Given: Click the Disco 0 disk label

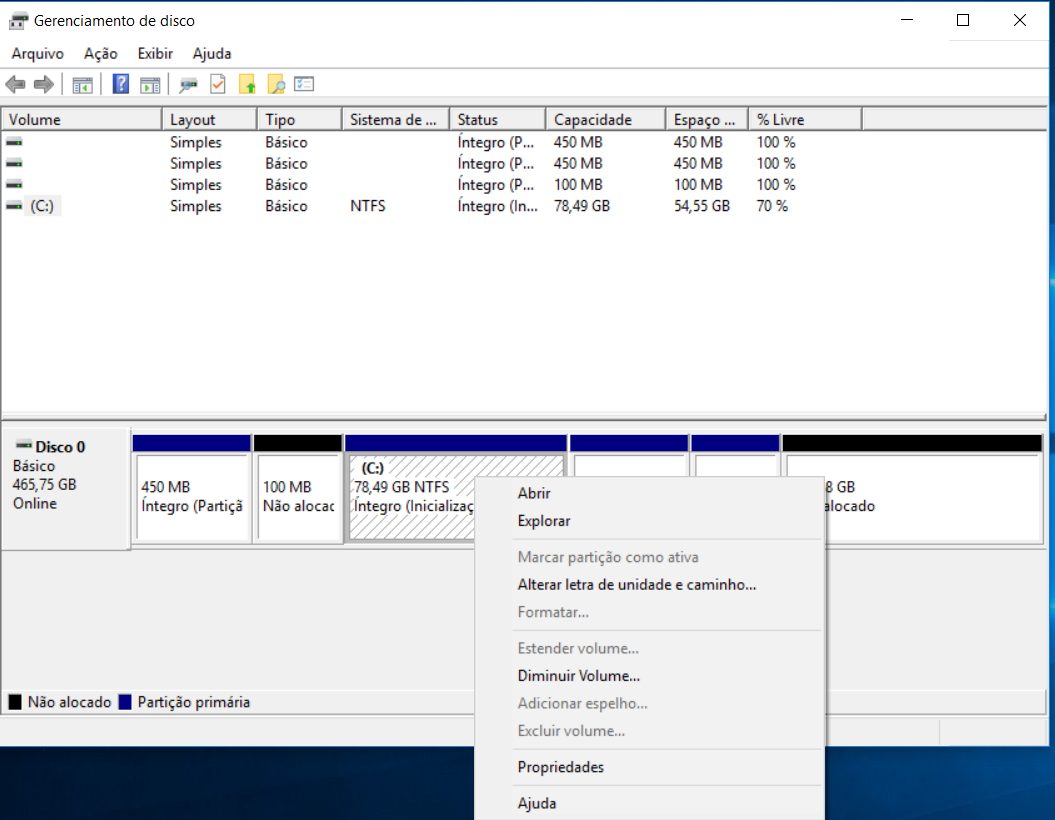Looking at the screenshot, I should click(x=60, y=447).
